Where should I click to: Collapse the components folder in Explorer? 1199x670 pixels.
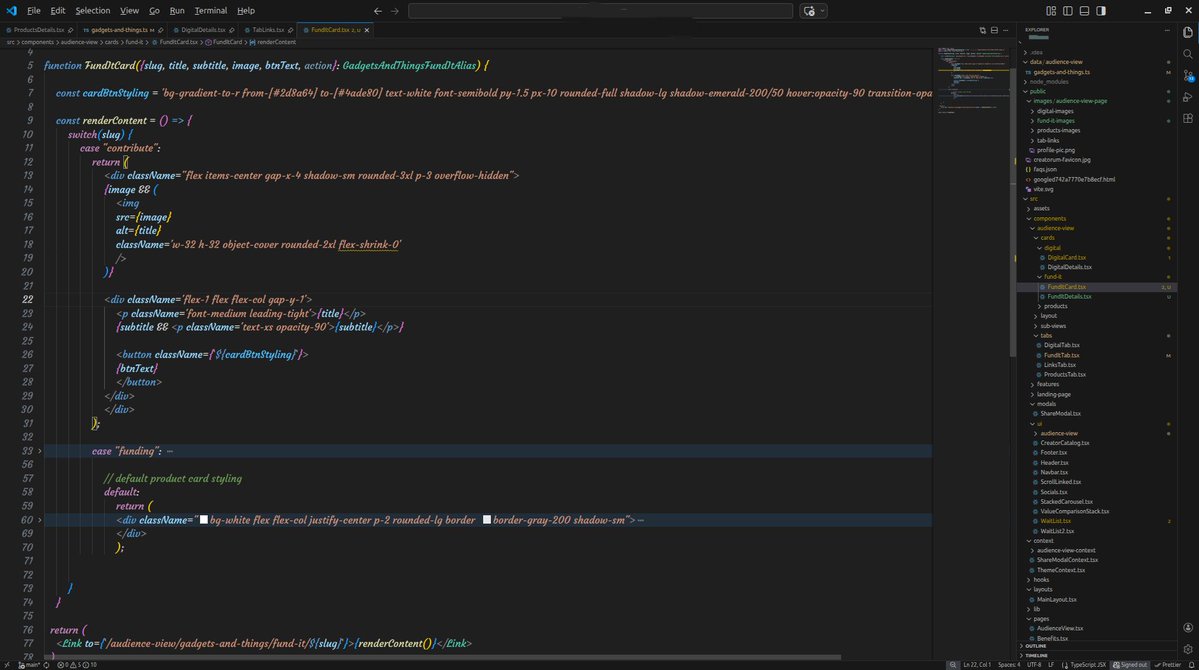[x=1049, y=218]
